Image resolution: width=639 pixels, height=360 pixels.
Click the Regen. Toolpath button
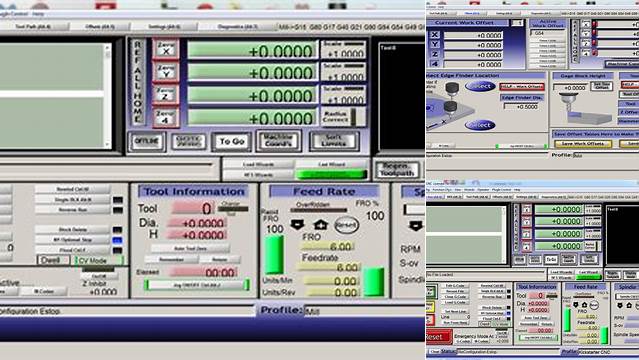397,170
